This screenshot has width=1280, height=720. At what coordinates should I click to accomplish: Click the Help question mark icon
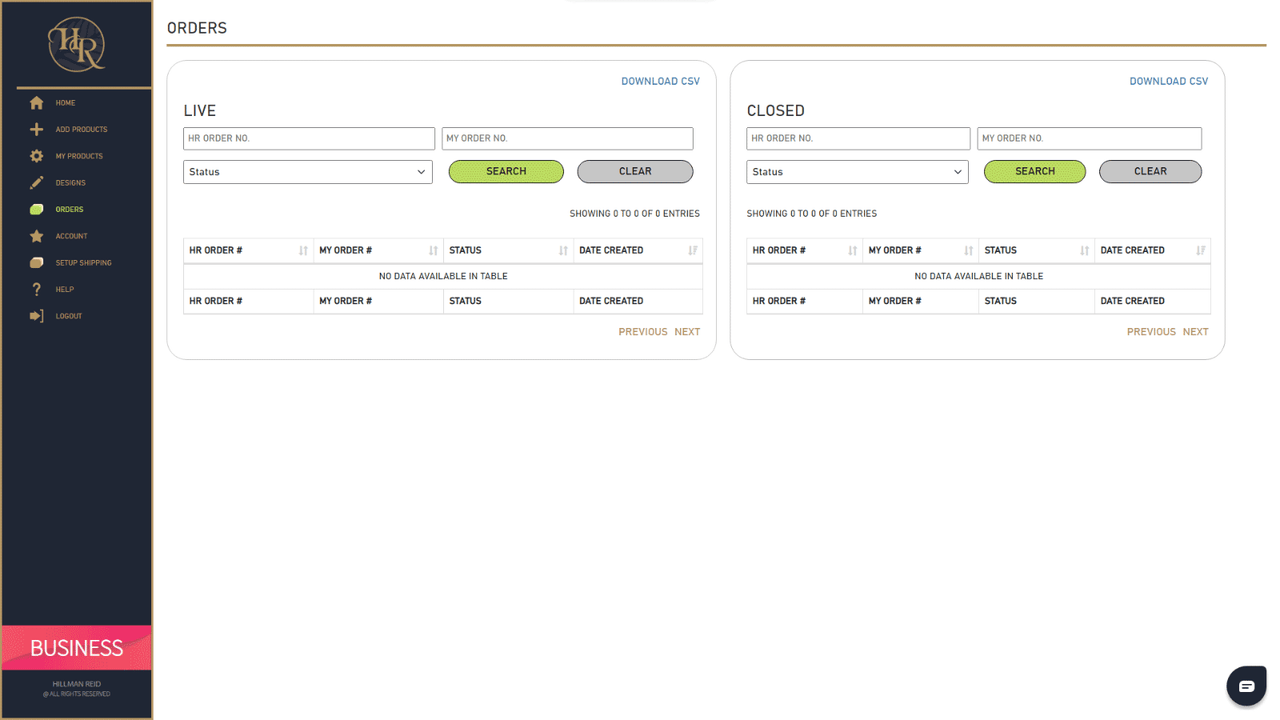pyautogui.click(x=37, y=289)
